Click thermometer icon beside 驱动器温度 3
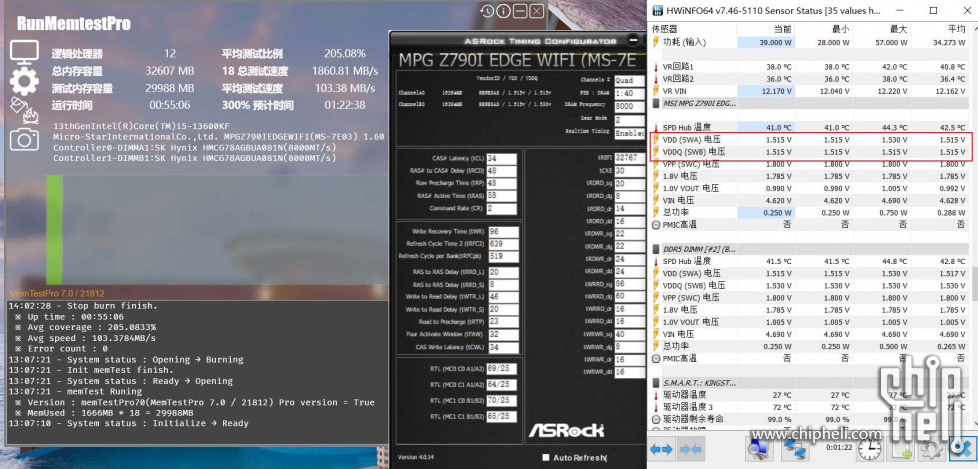978x469 pixels. click(656, 407)
